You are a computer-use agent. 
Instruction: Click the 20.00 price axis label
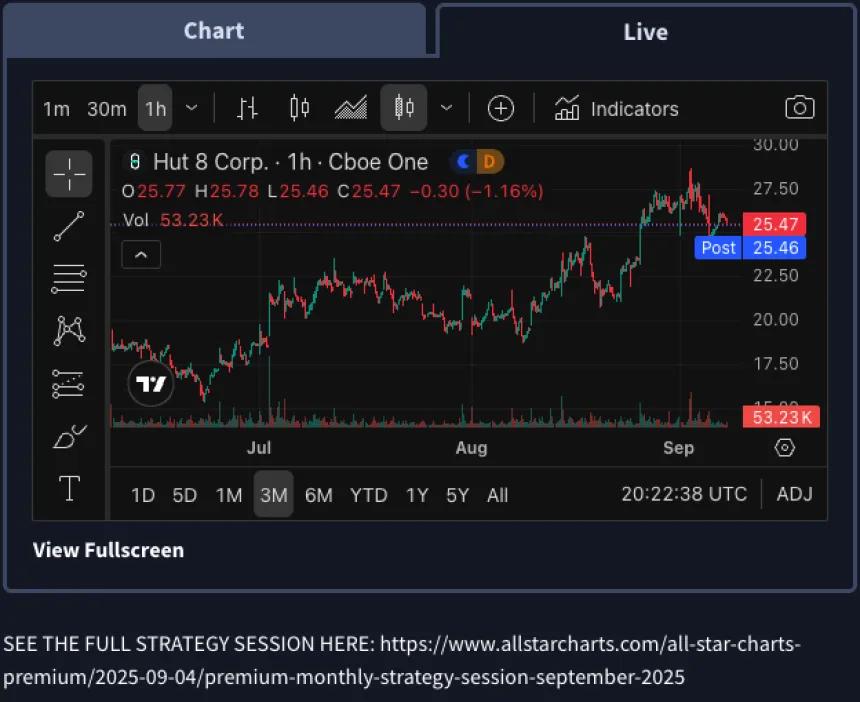(x=776, y=319)
